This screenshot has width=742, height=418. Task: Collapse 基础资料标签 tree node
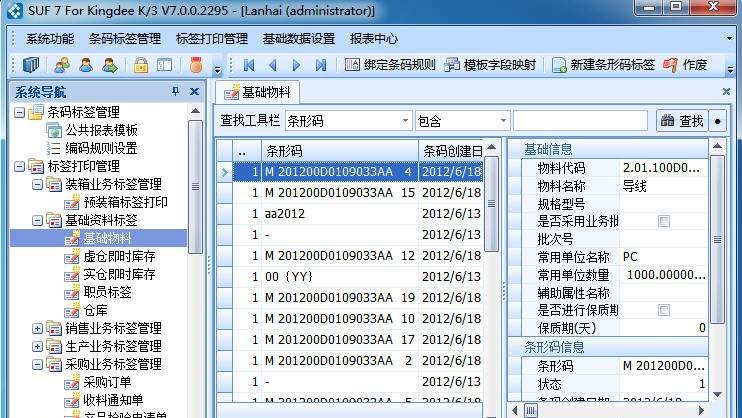[x=37, y=221]
